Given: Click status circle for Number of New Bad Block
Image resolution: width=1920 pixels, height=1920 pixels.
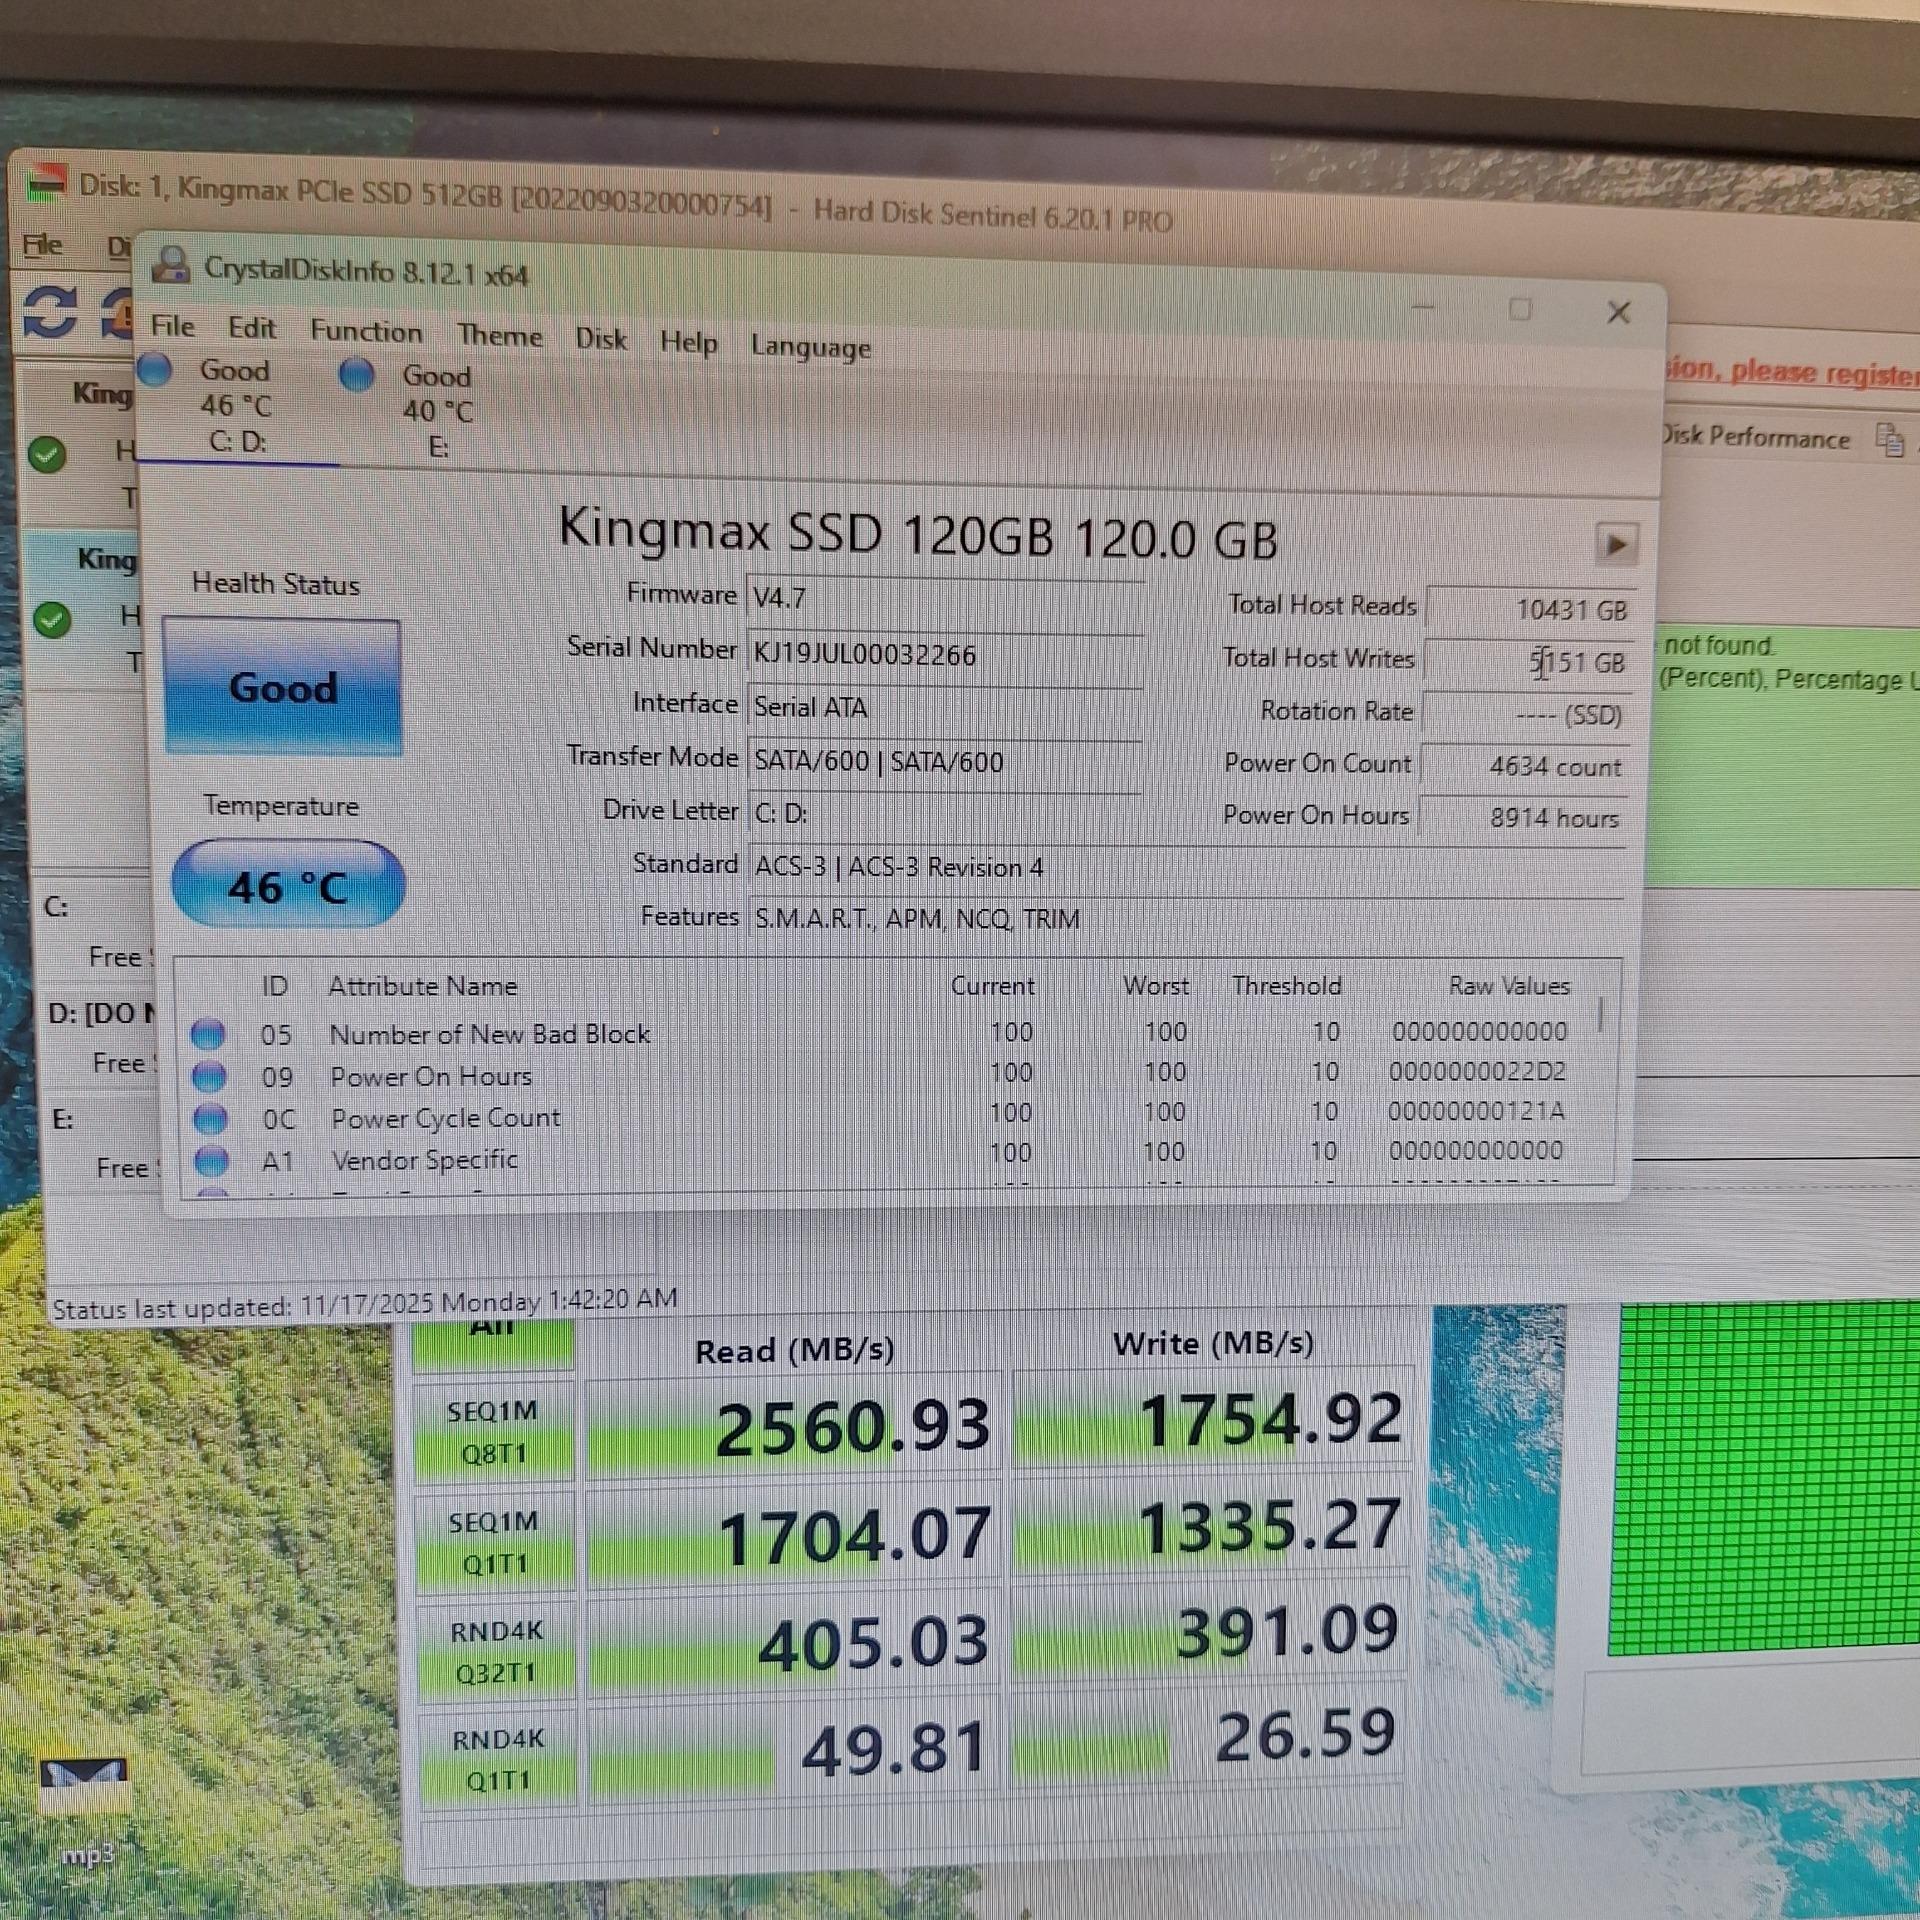Looking at the screenshot, I should pos(208,1033).
